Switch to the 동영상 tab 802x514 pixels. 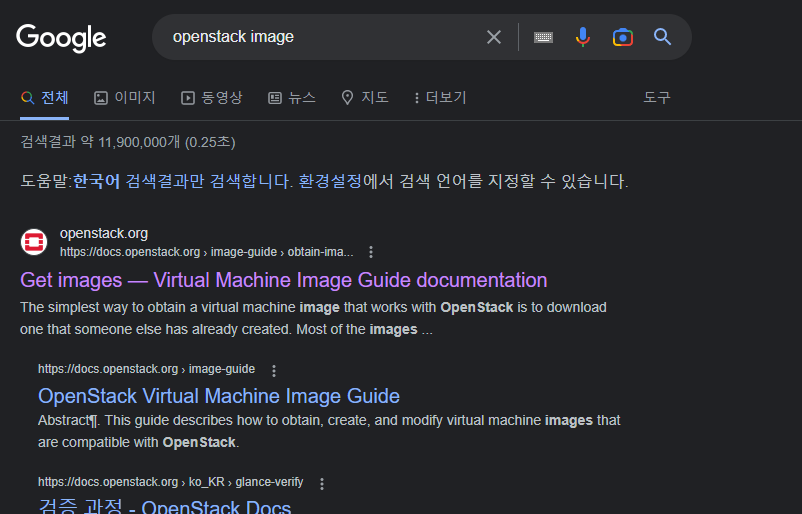[x=212, y=97]
